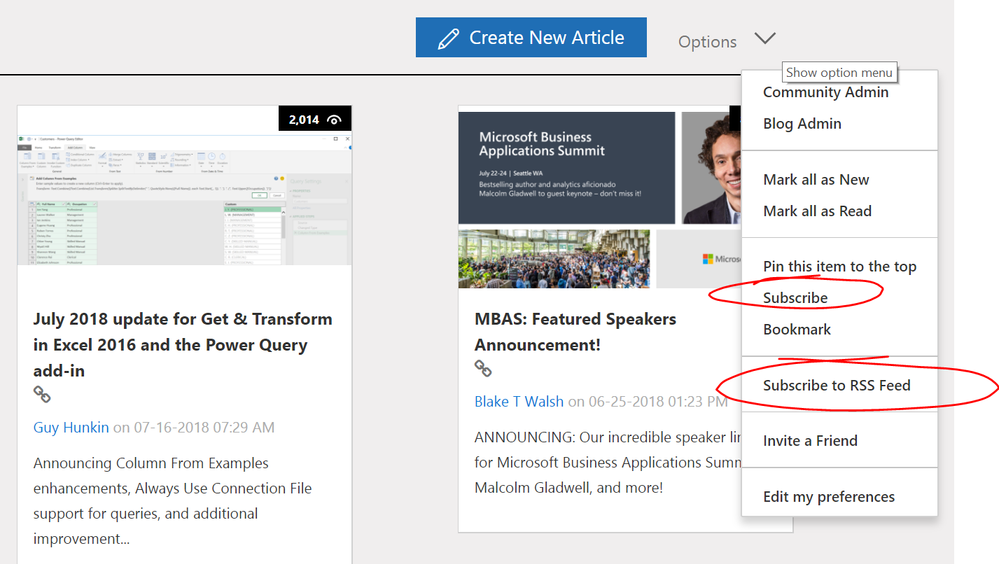
Task: Choose Blog Admin in the menu
Action: (x=802, y=124)
